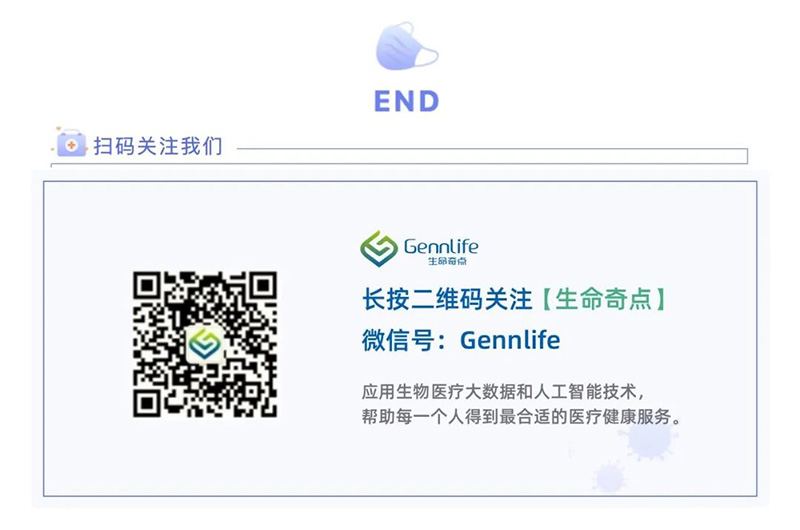The width and height of the screenshot is (800, 530).
Task: Click the QR code bottom-left finder square
Action: pyautogui.click(x=147, y=403)
